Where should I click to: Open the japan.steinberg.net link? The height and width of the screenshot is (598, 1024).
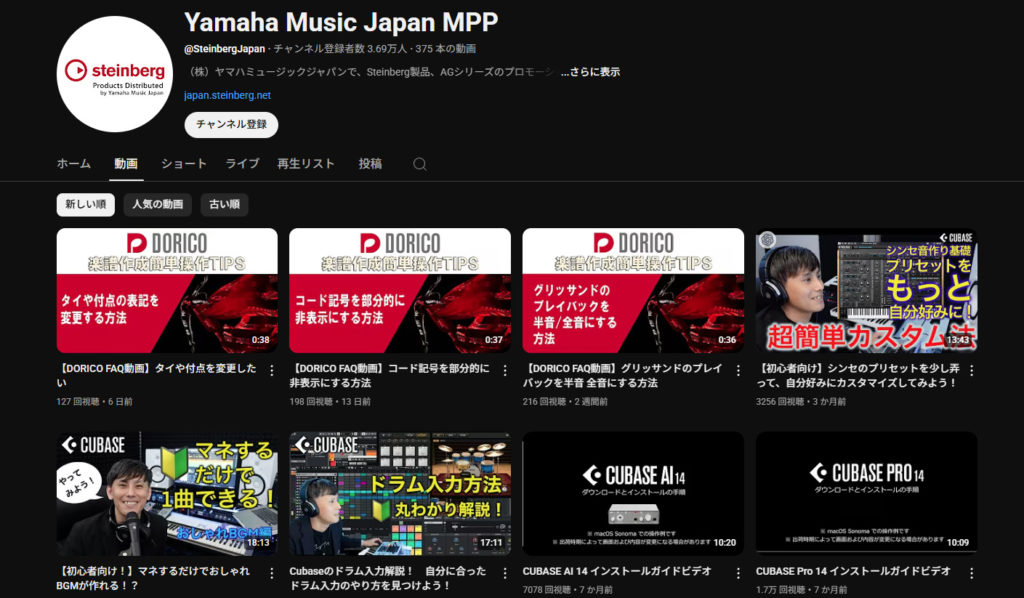point(228,96)
